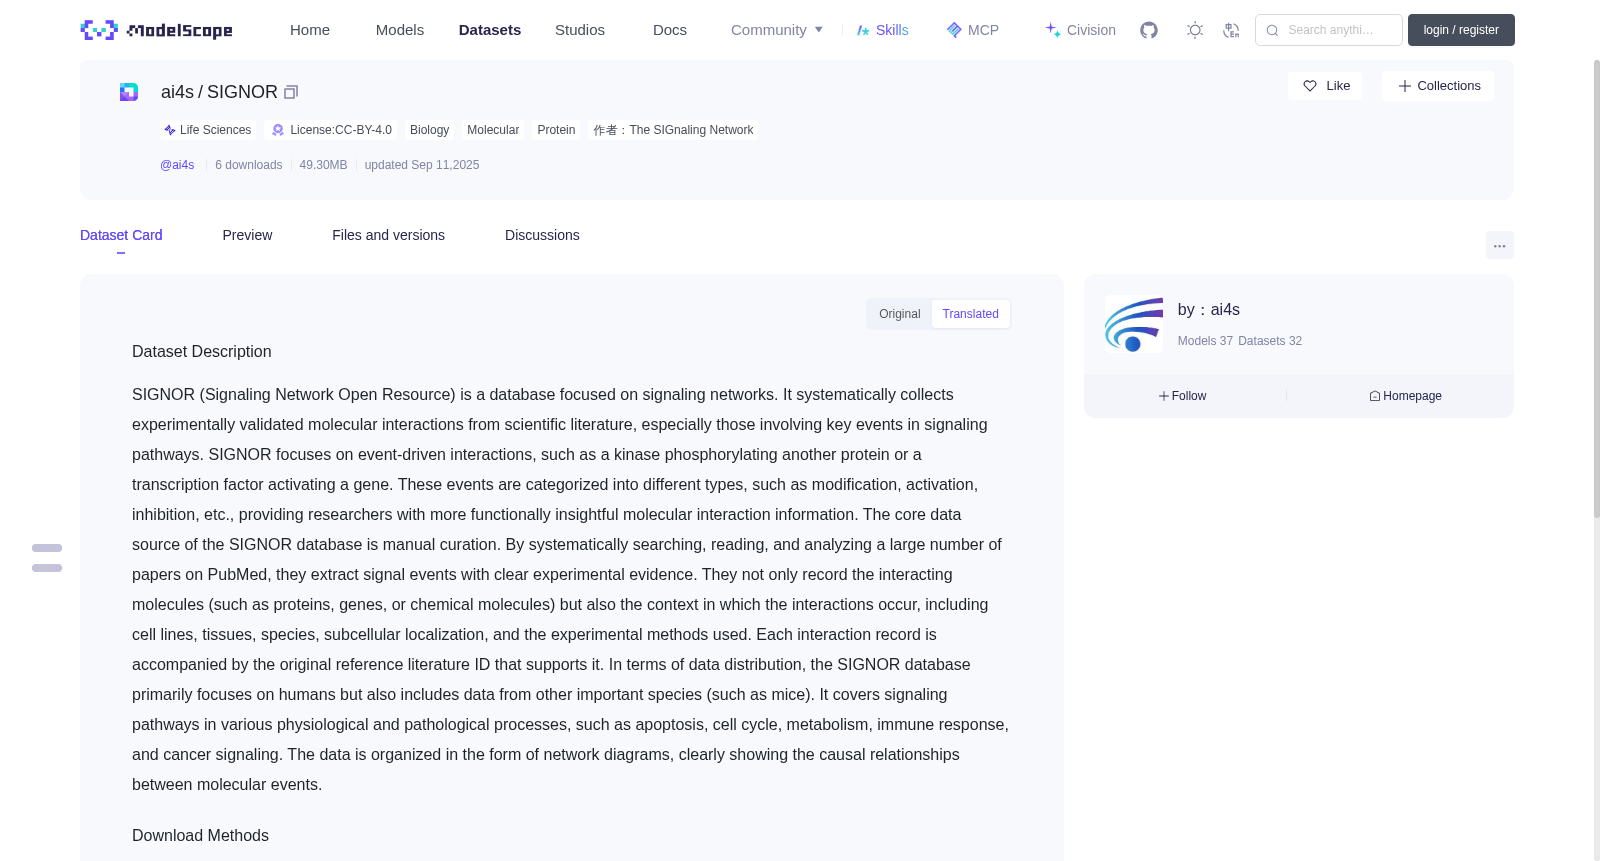Click the Download Methods heading

pyautogui.click(x=200, y=836)
